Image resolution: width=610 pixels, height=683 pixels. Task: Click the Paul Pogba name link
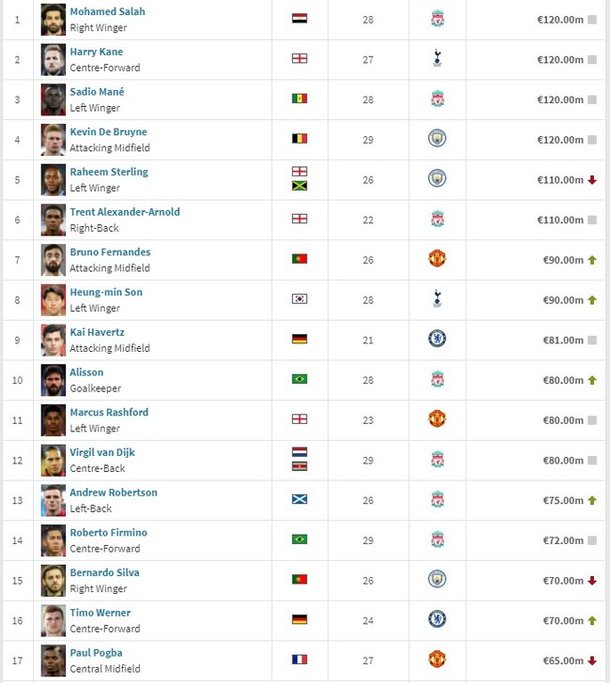(96, 653)
